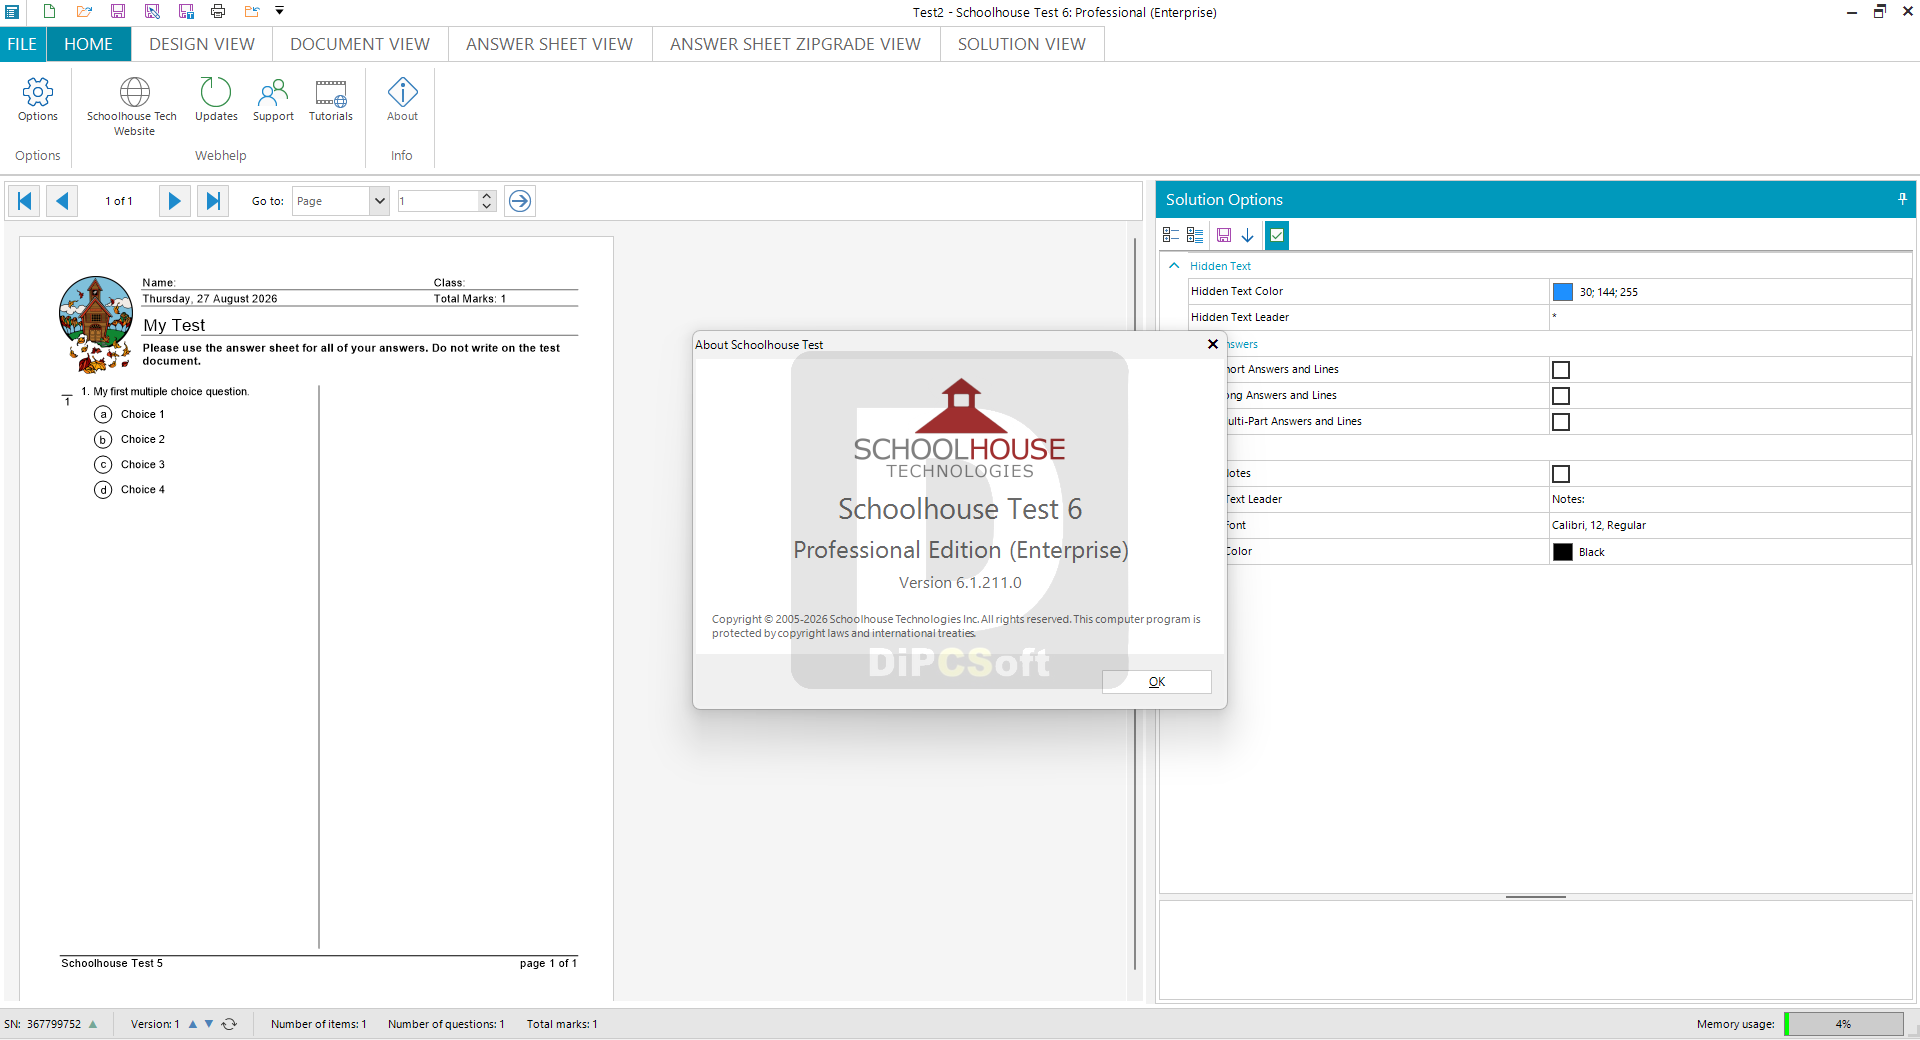
Task: Click the Save as Template floppy icon
Action: (x=186, y=12)
